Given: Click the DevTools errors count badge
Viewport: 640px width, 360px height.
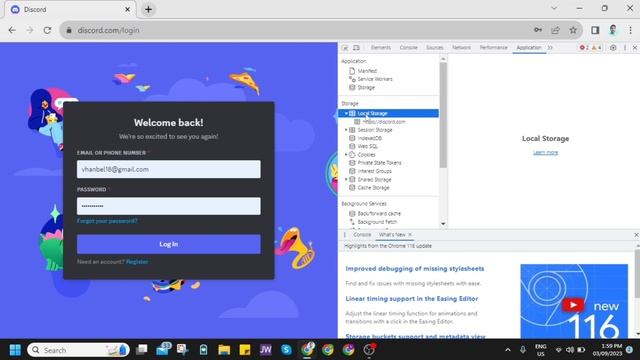Looking at the screenshot, I should pyautogui.click(x=584, y=48).
